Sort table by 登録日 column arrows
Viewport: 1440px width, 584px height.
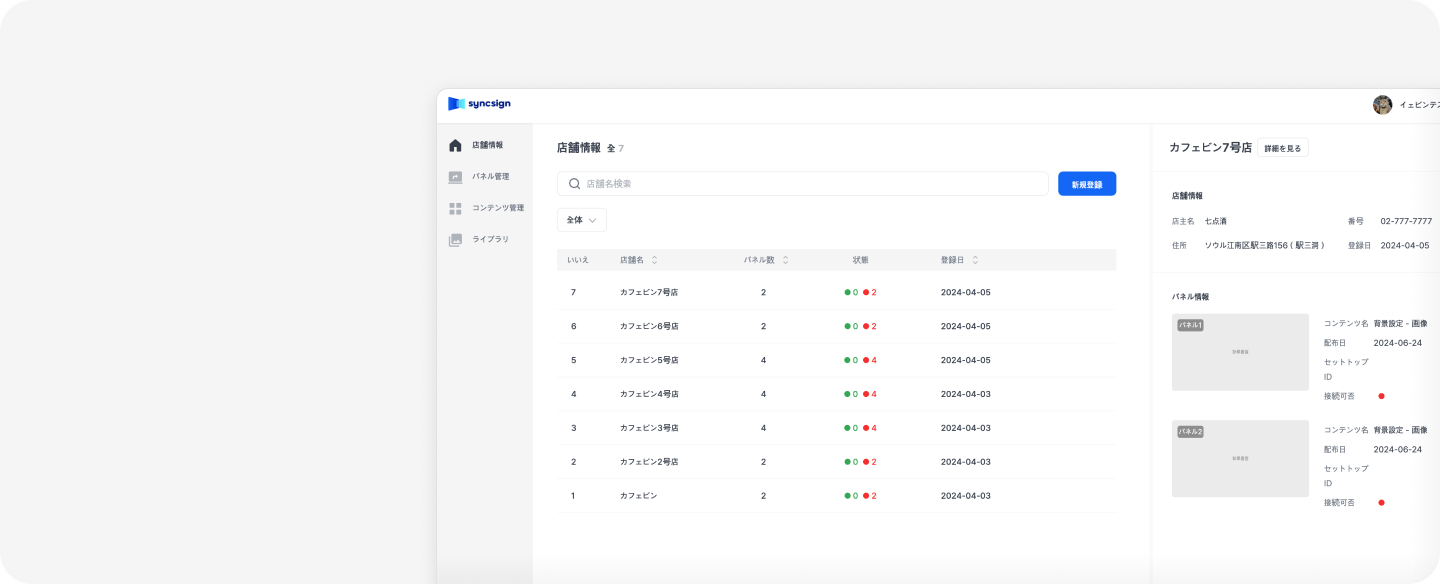[x=975, y=260]
